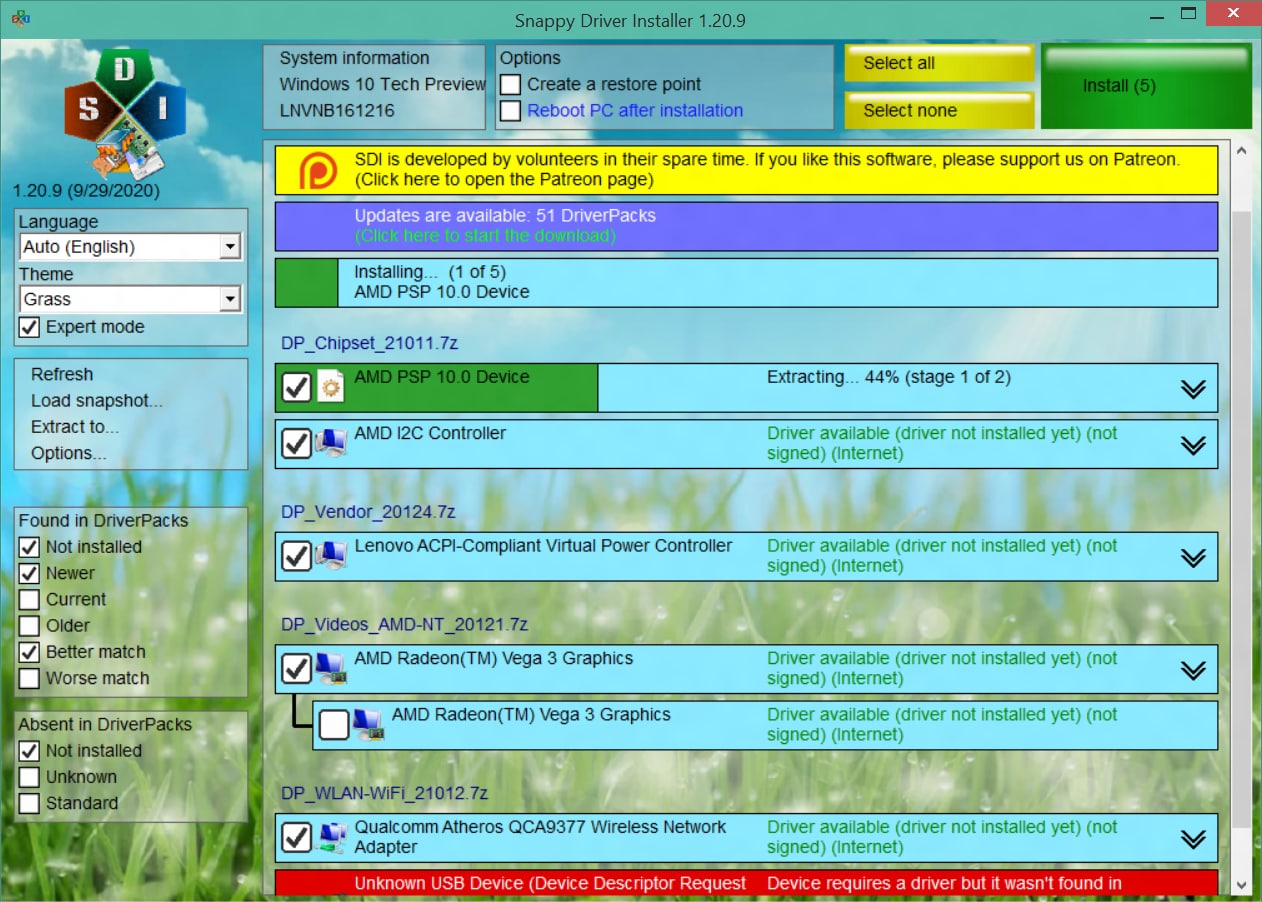Start the DriverPacks update download

click(x=746, y=226)
